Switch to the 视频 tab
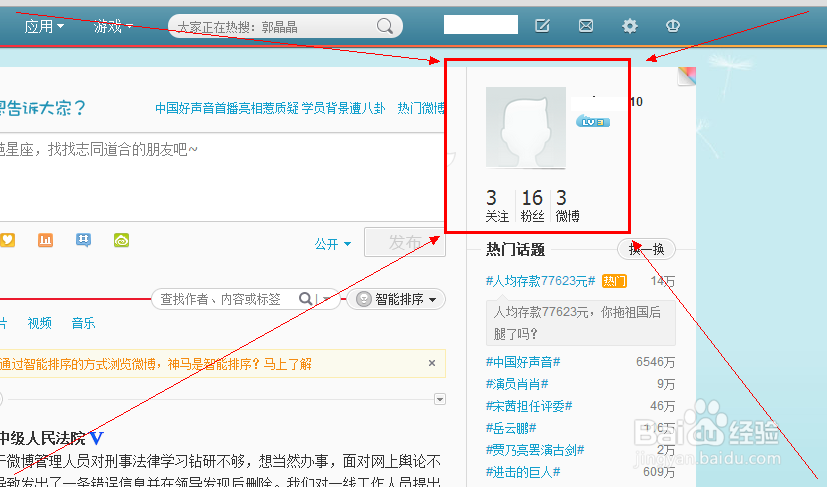827x487 pixels. click(x=40, y=323)
